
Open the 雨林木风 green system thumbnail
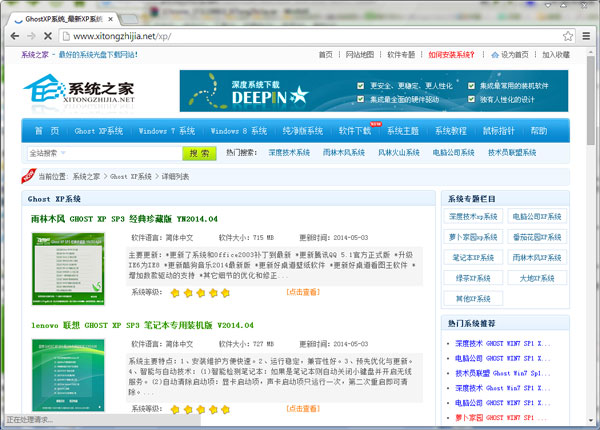(x=68, y=269)
